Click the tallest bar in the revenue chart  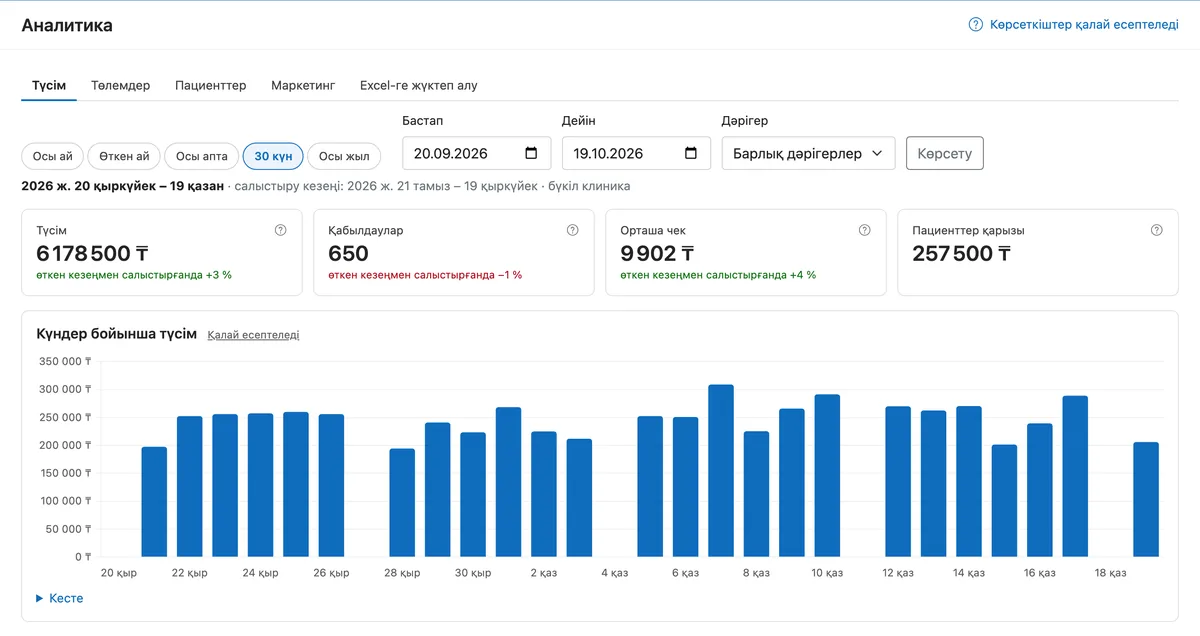pyautogui.click(x=721, y=470)
